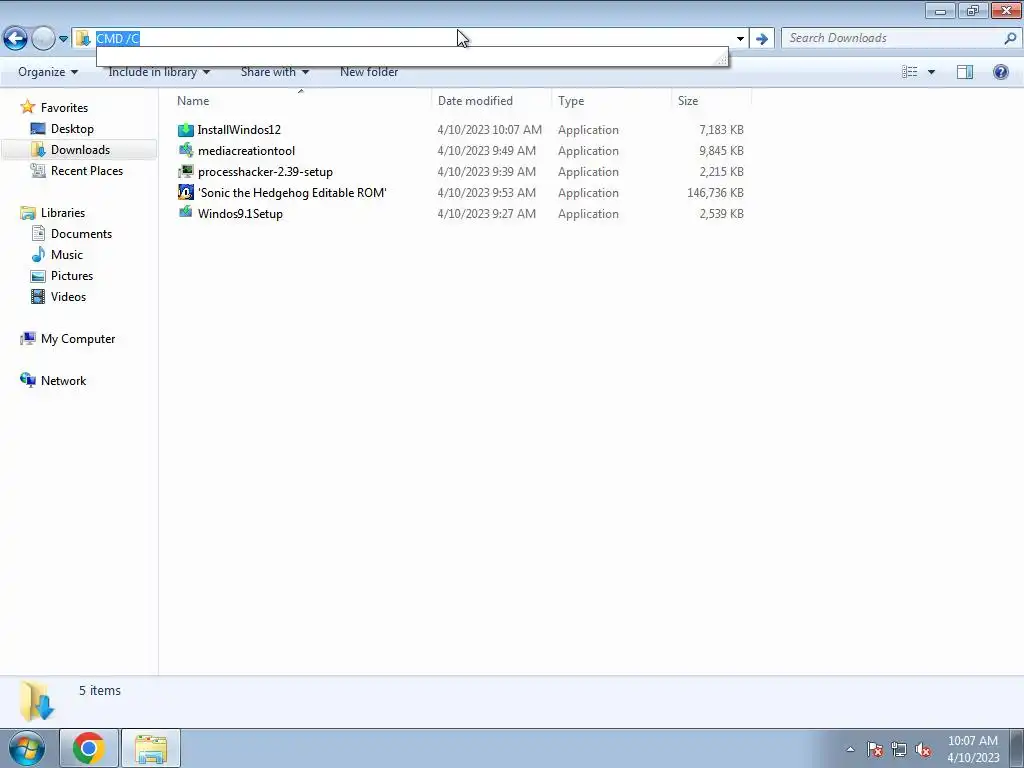This screenshot has height=768, width=1024.
Task: Click the Downloads folder icon in details pane
Action: (36, 700)
